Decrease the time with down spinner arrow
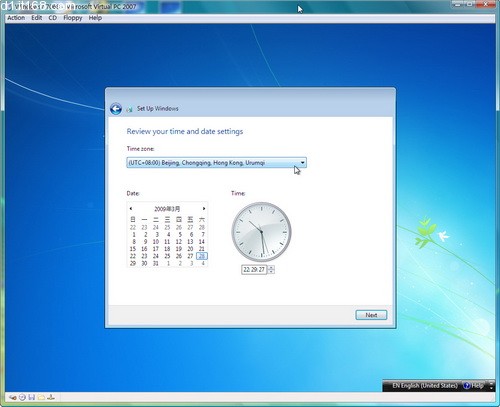The width and height of the screenshot is (500, 407). coord(271,271)
